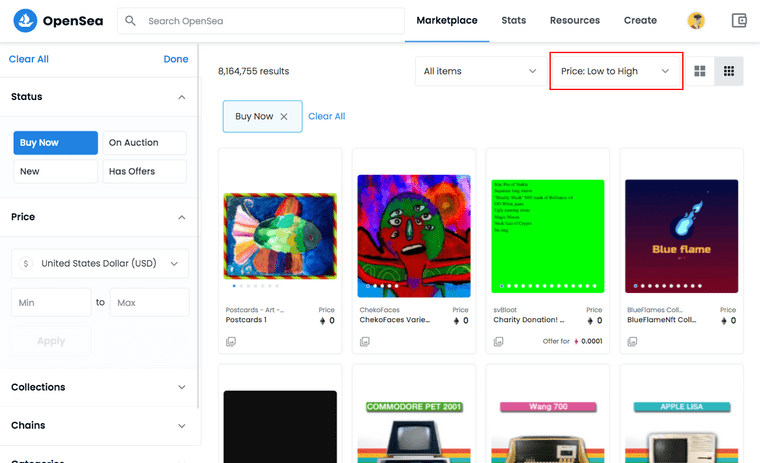Click the Apply price button
This screenshot has height=463, width=760.
pyautogui.click(x=51, y=341)
